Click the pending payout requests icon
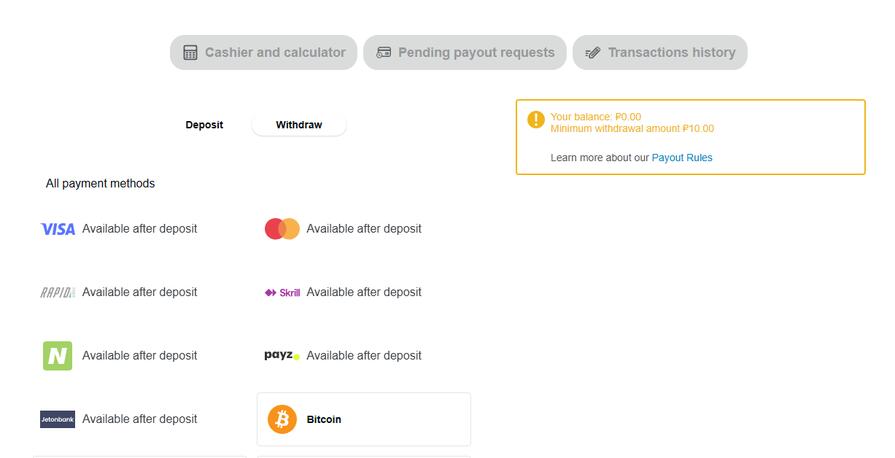Screen dimensions: 895x458 (x=383, y=53)
